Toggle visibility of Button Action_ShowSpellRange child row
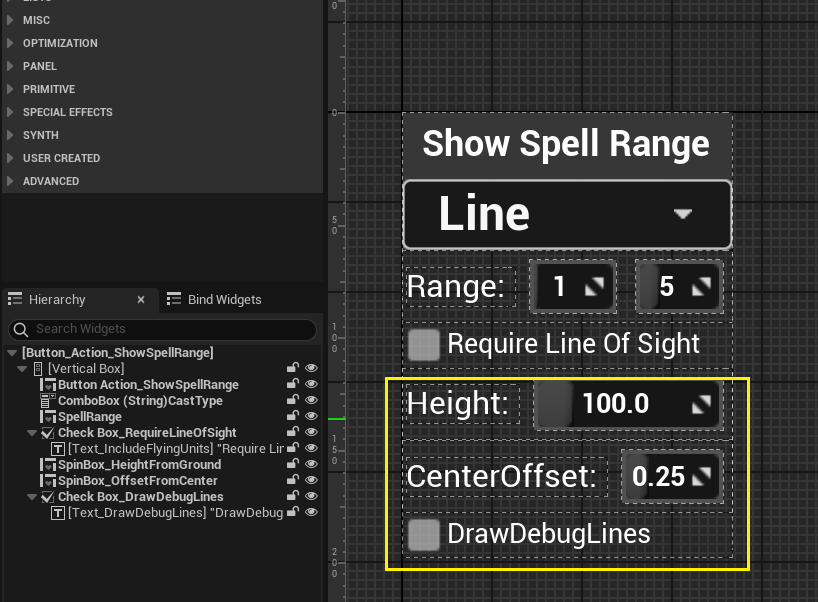The width and height of the screenshot is (818, 602). coord(311,384)
